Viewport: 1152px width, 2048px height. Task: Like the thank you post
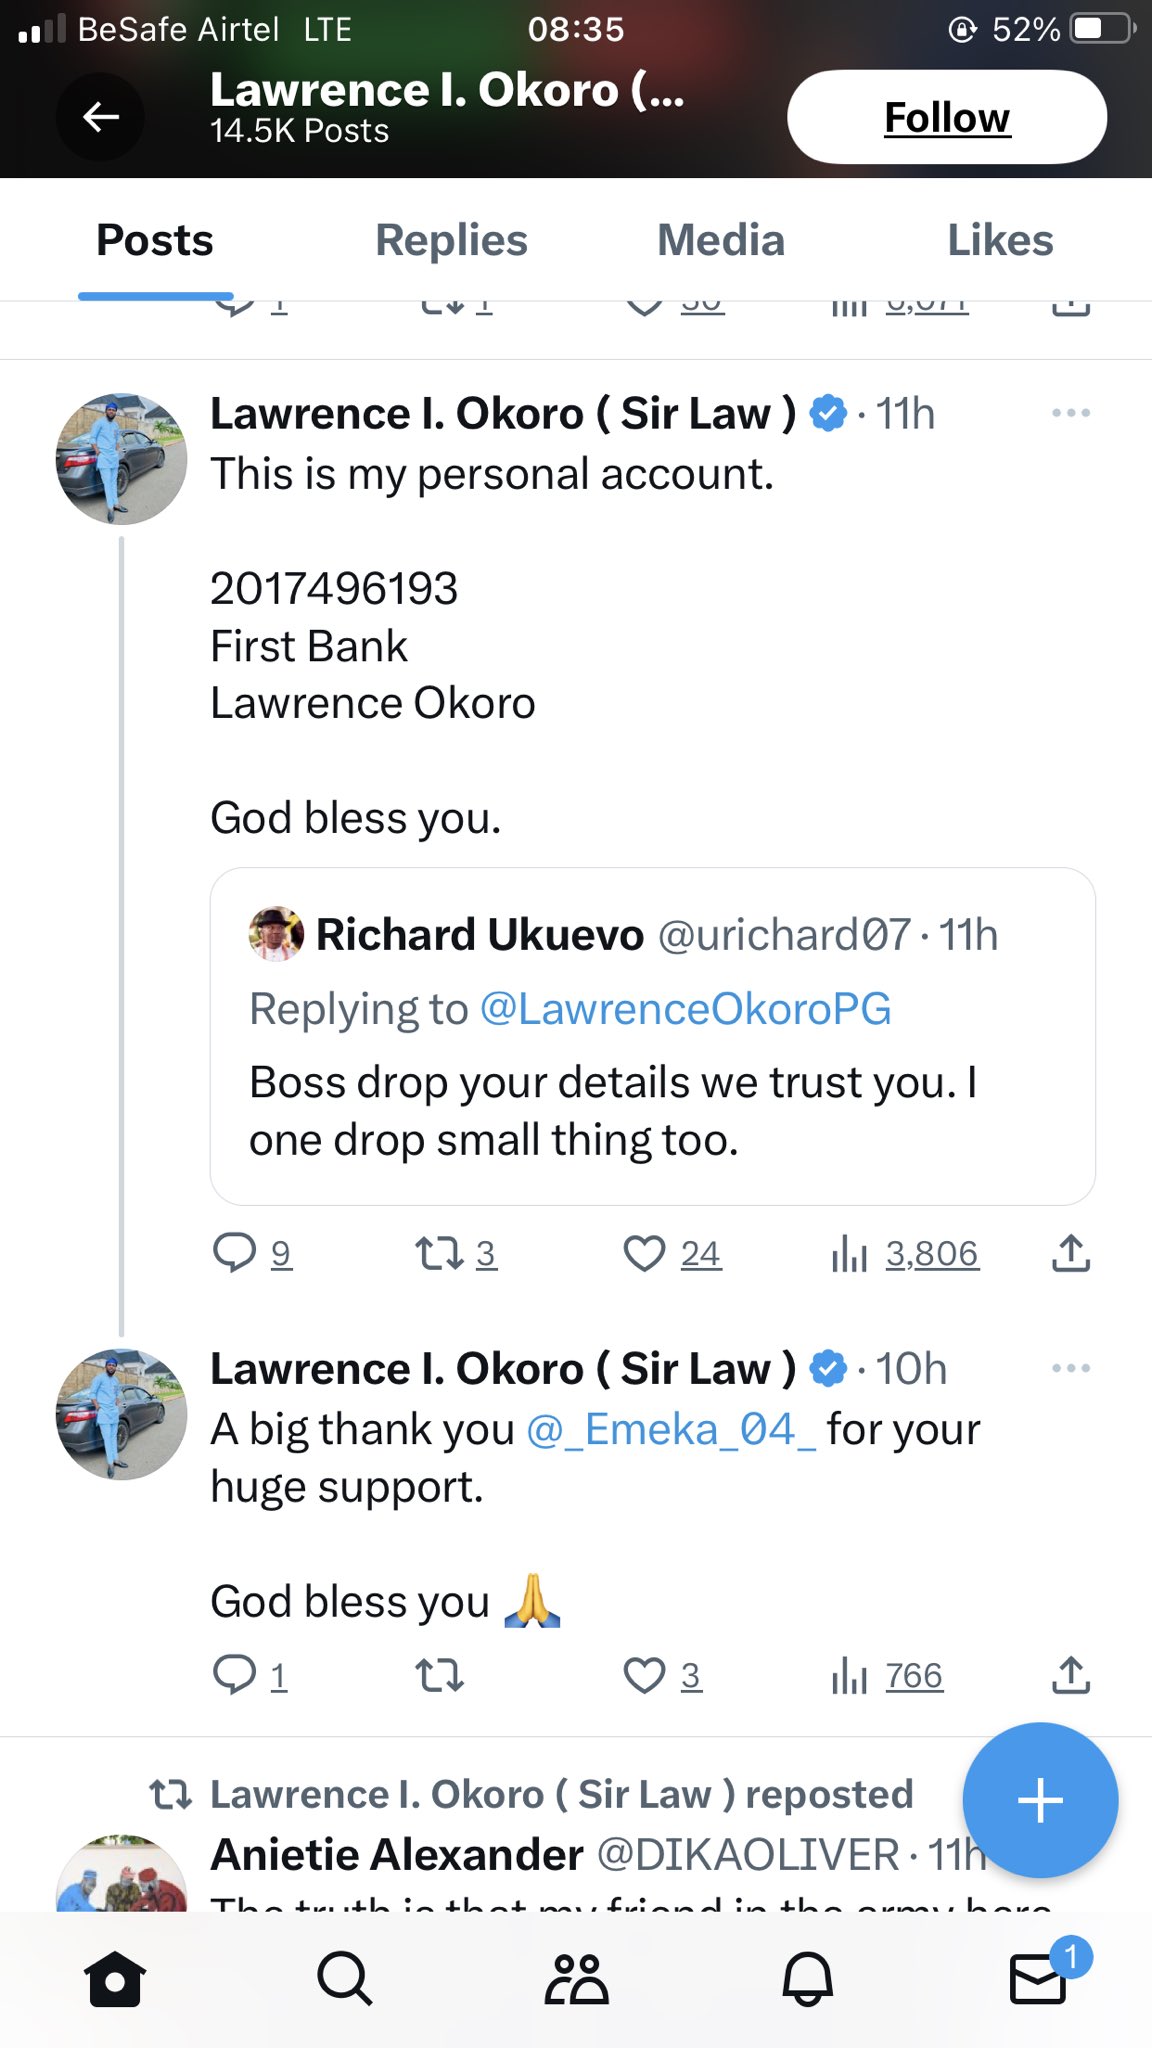(645, 1675)
